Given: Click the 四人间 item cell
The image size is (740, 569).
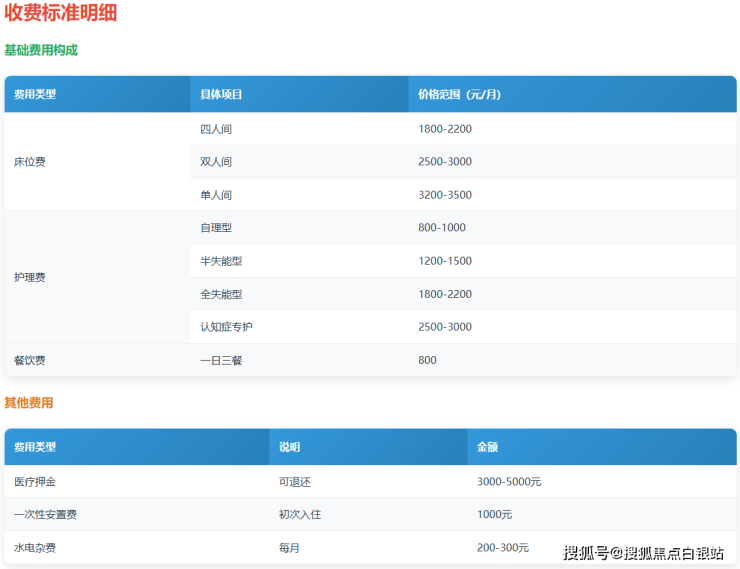Looking at the screenshot, I should point(216,129).
